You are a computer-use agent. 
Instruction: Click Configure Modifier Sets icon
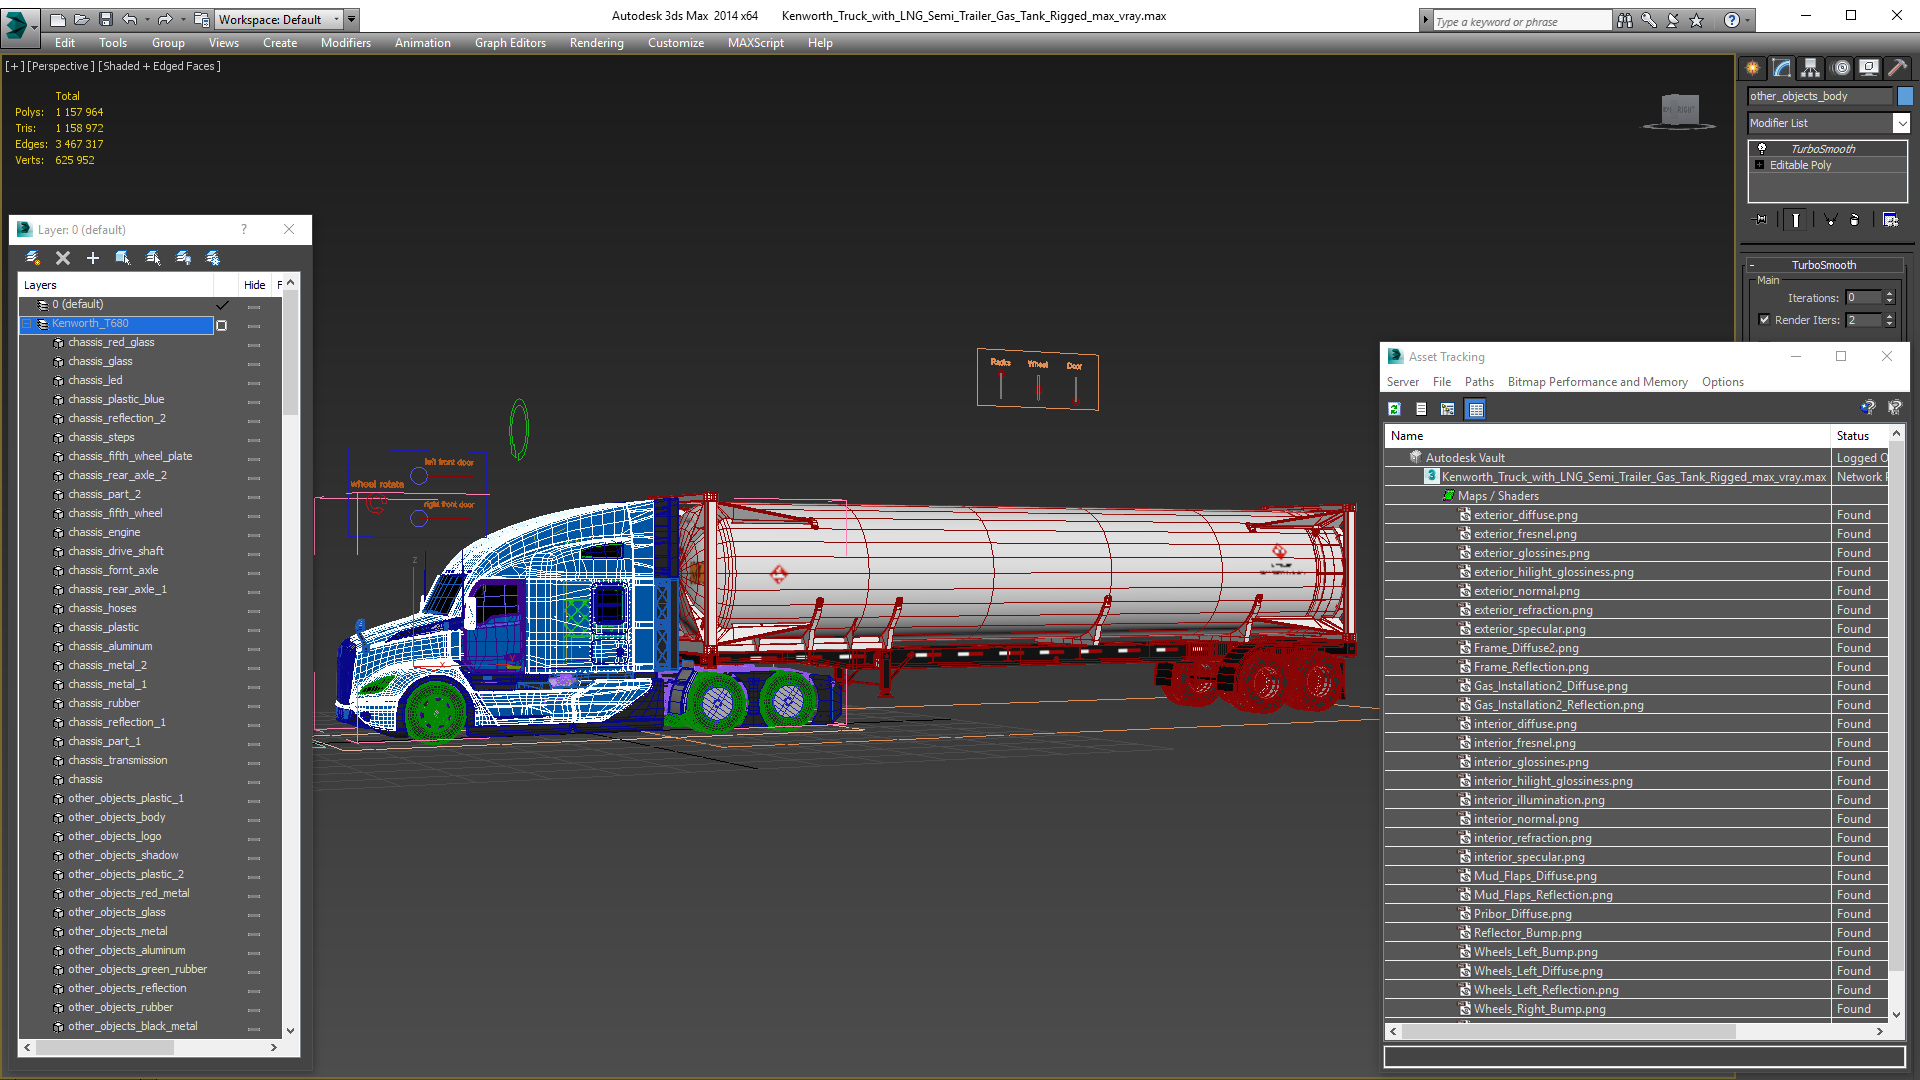click(x=1890, y=220)
